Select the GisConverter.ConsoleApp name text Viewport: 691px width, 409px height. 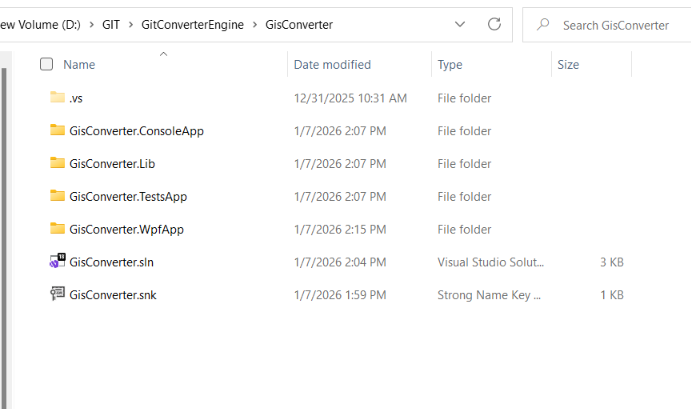coord(137,131)
